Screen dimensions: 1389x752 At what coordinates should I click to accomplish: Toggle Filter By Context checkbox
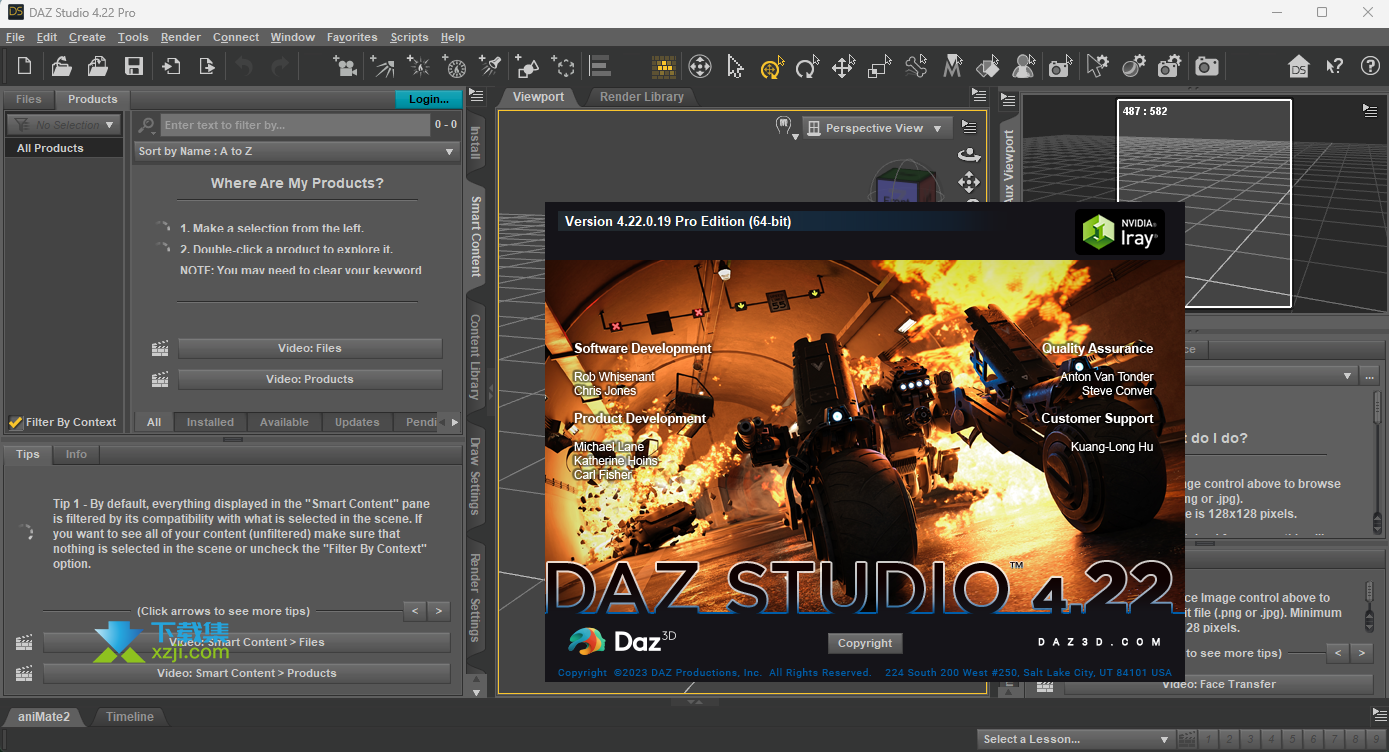tap(15, 422)
